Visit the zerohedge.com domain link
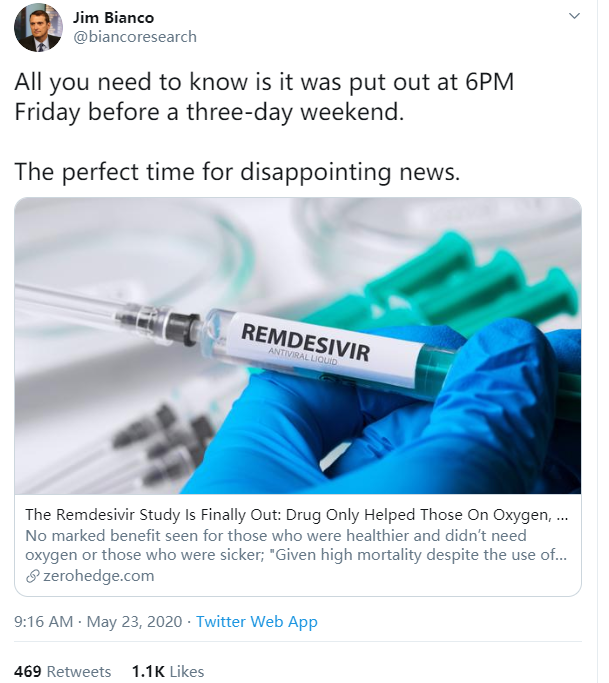 click(x=98, y=576)
